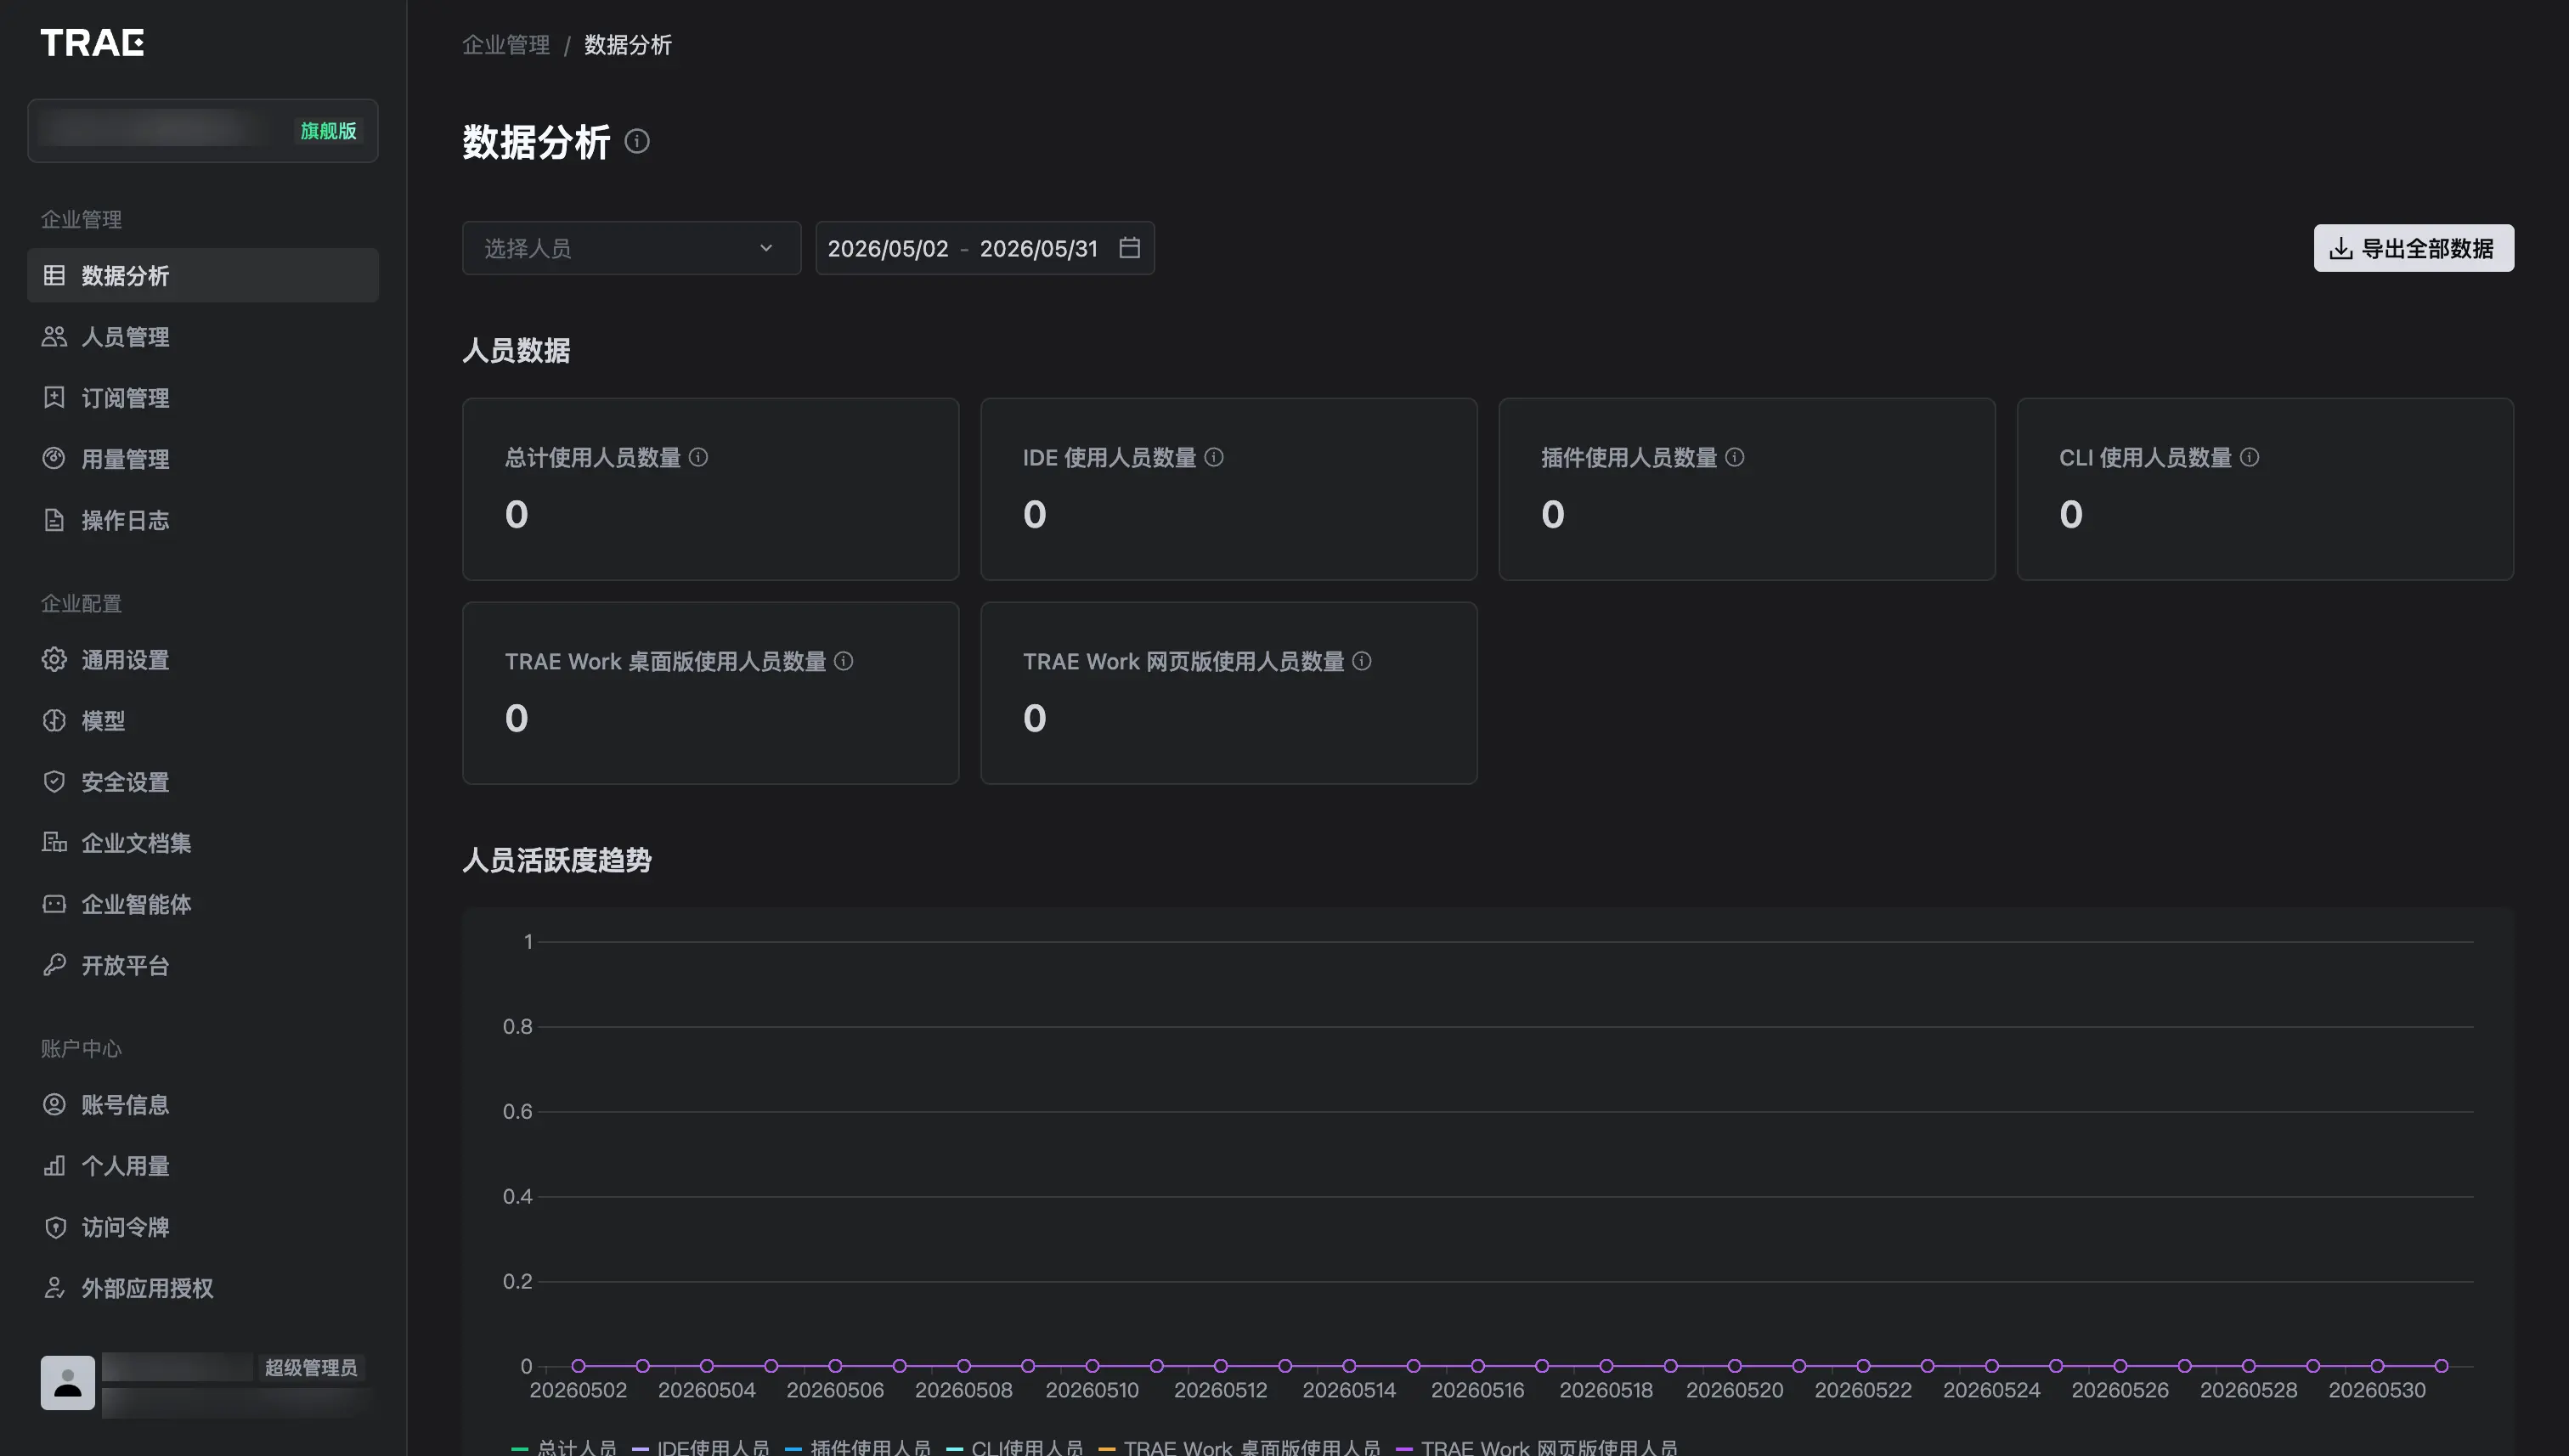Image resolution: width=2569 pixels, height=1456 pixels.
Task: Toggle CLI使用人员 legend entry
Action: (1014, 1447)
